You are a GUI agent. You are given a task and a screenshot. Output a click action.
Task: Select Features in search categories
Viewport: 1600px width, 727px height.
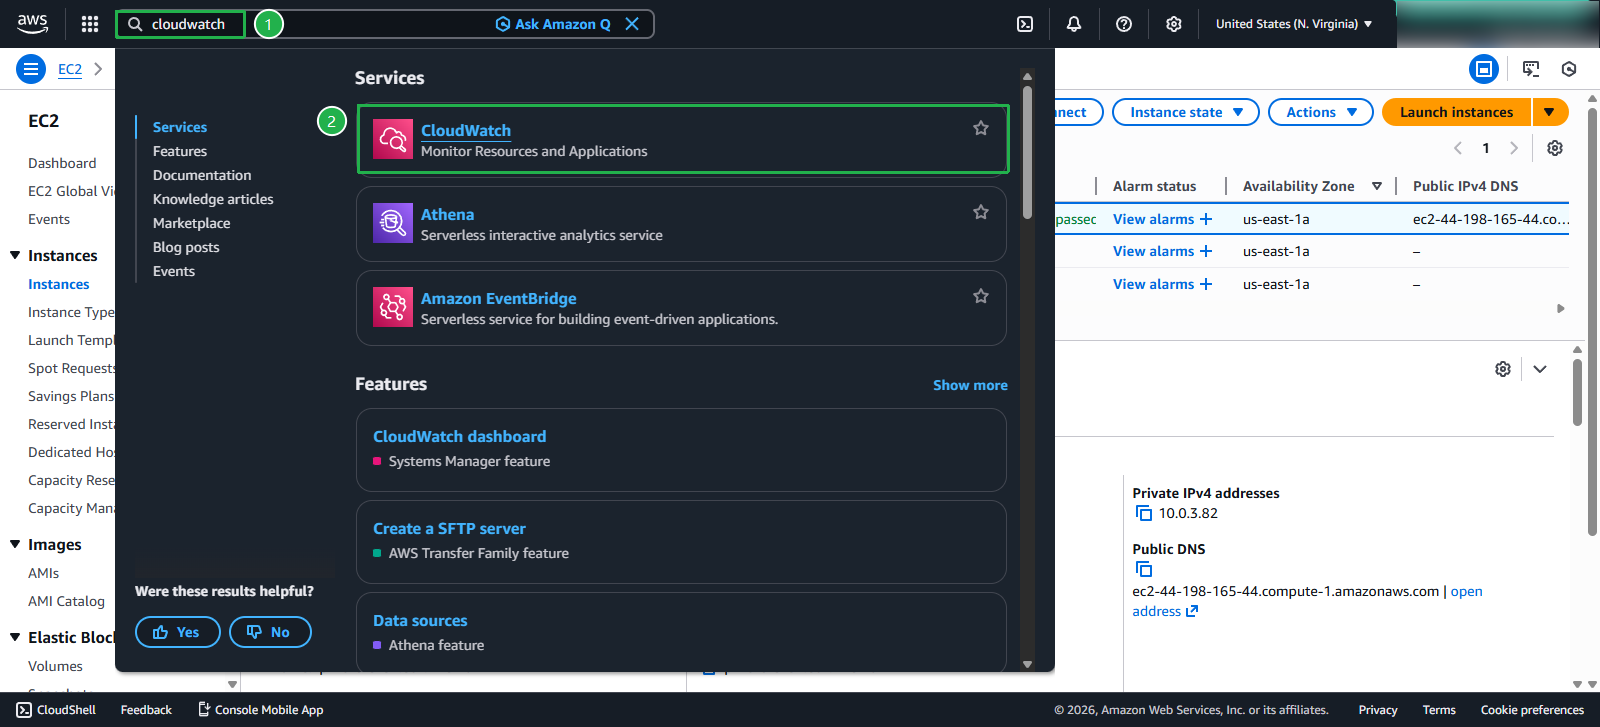[180, 151]
